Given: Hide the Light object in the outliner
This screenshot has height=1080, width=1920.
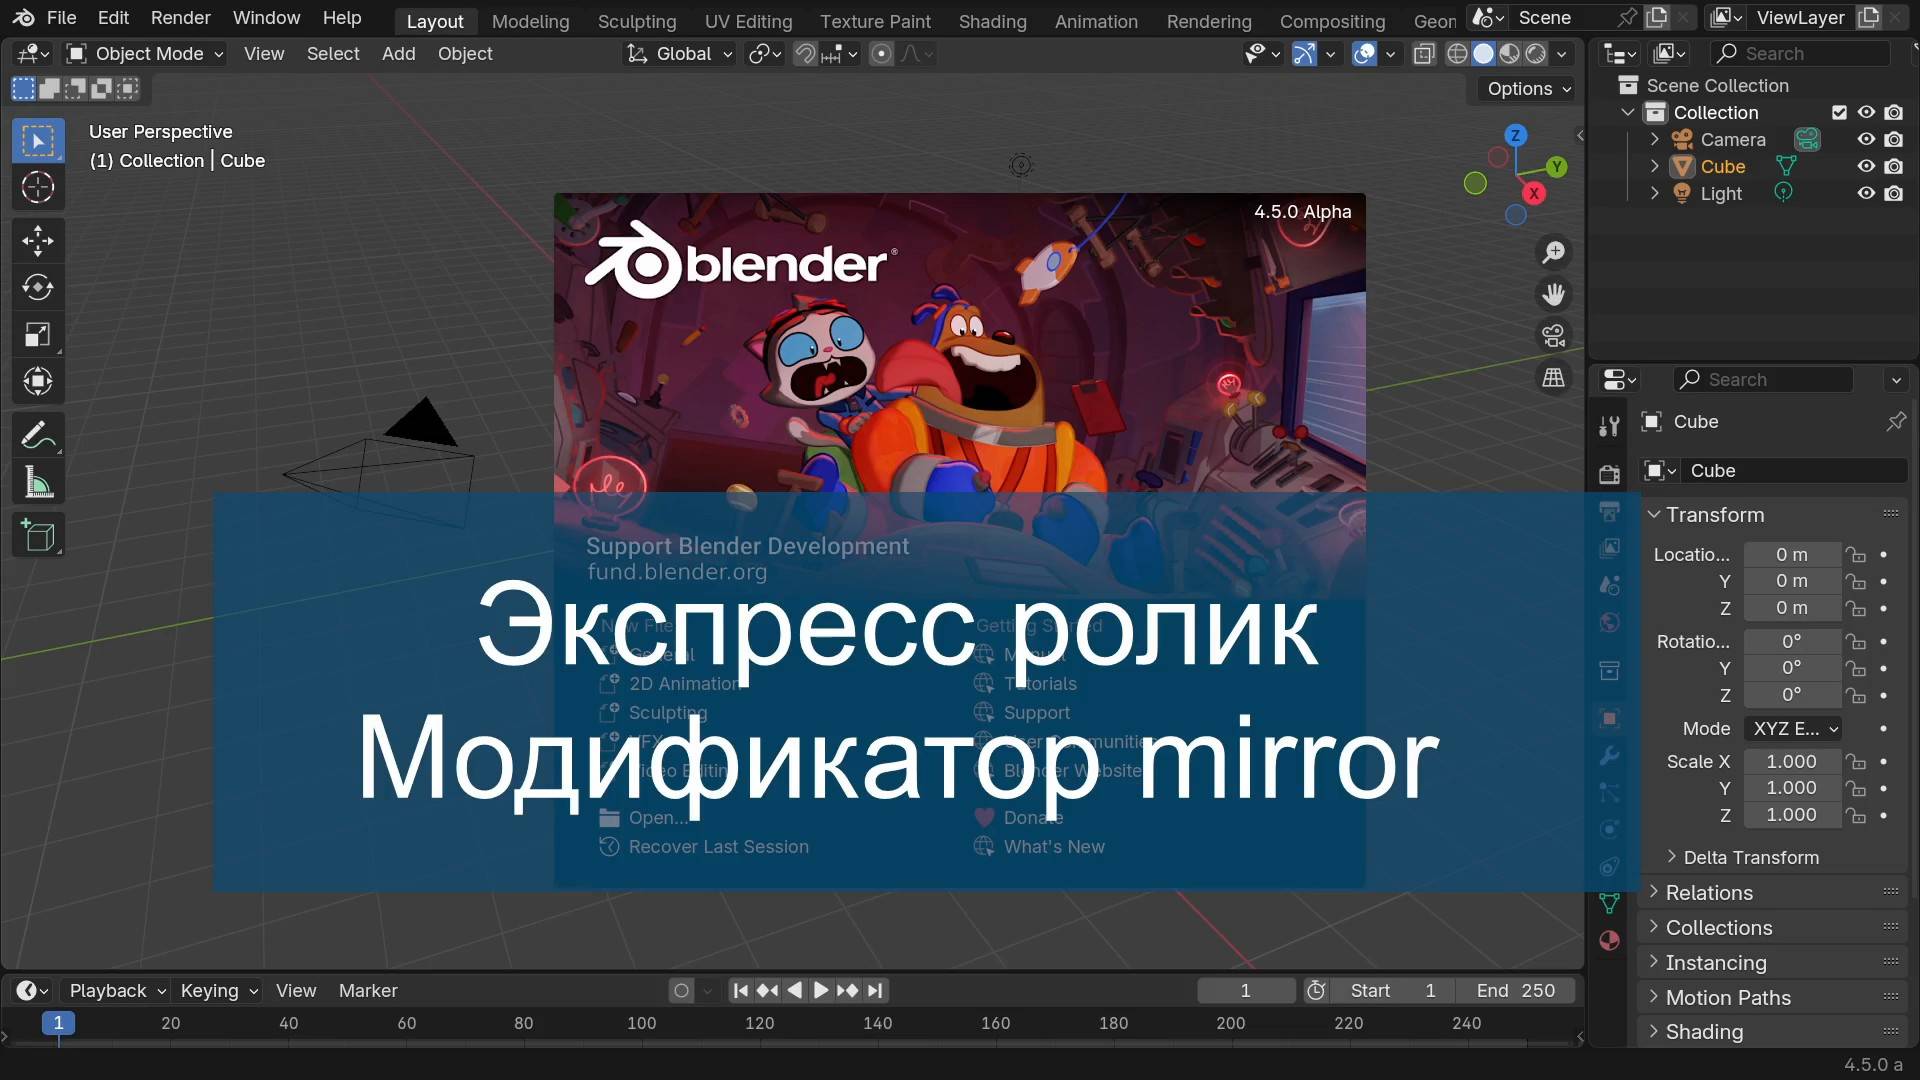Looking at the screenshot, I should pyautogui.click(x=1868, y=193).
